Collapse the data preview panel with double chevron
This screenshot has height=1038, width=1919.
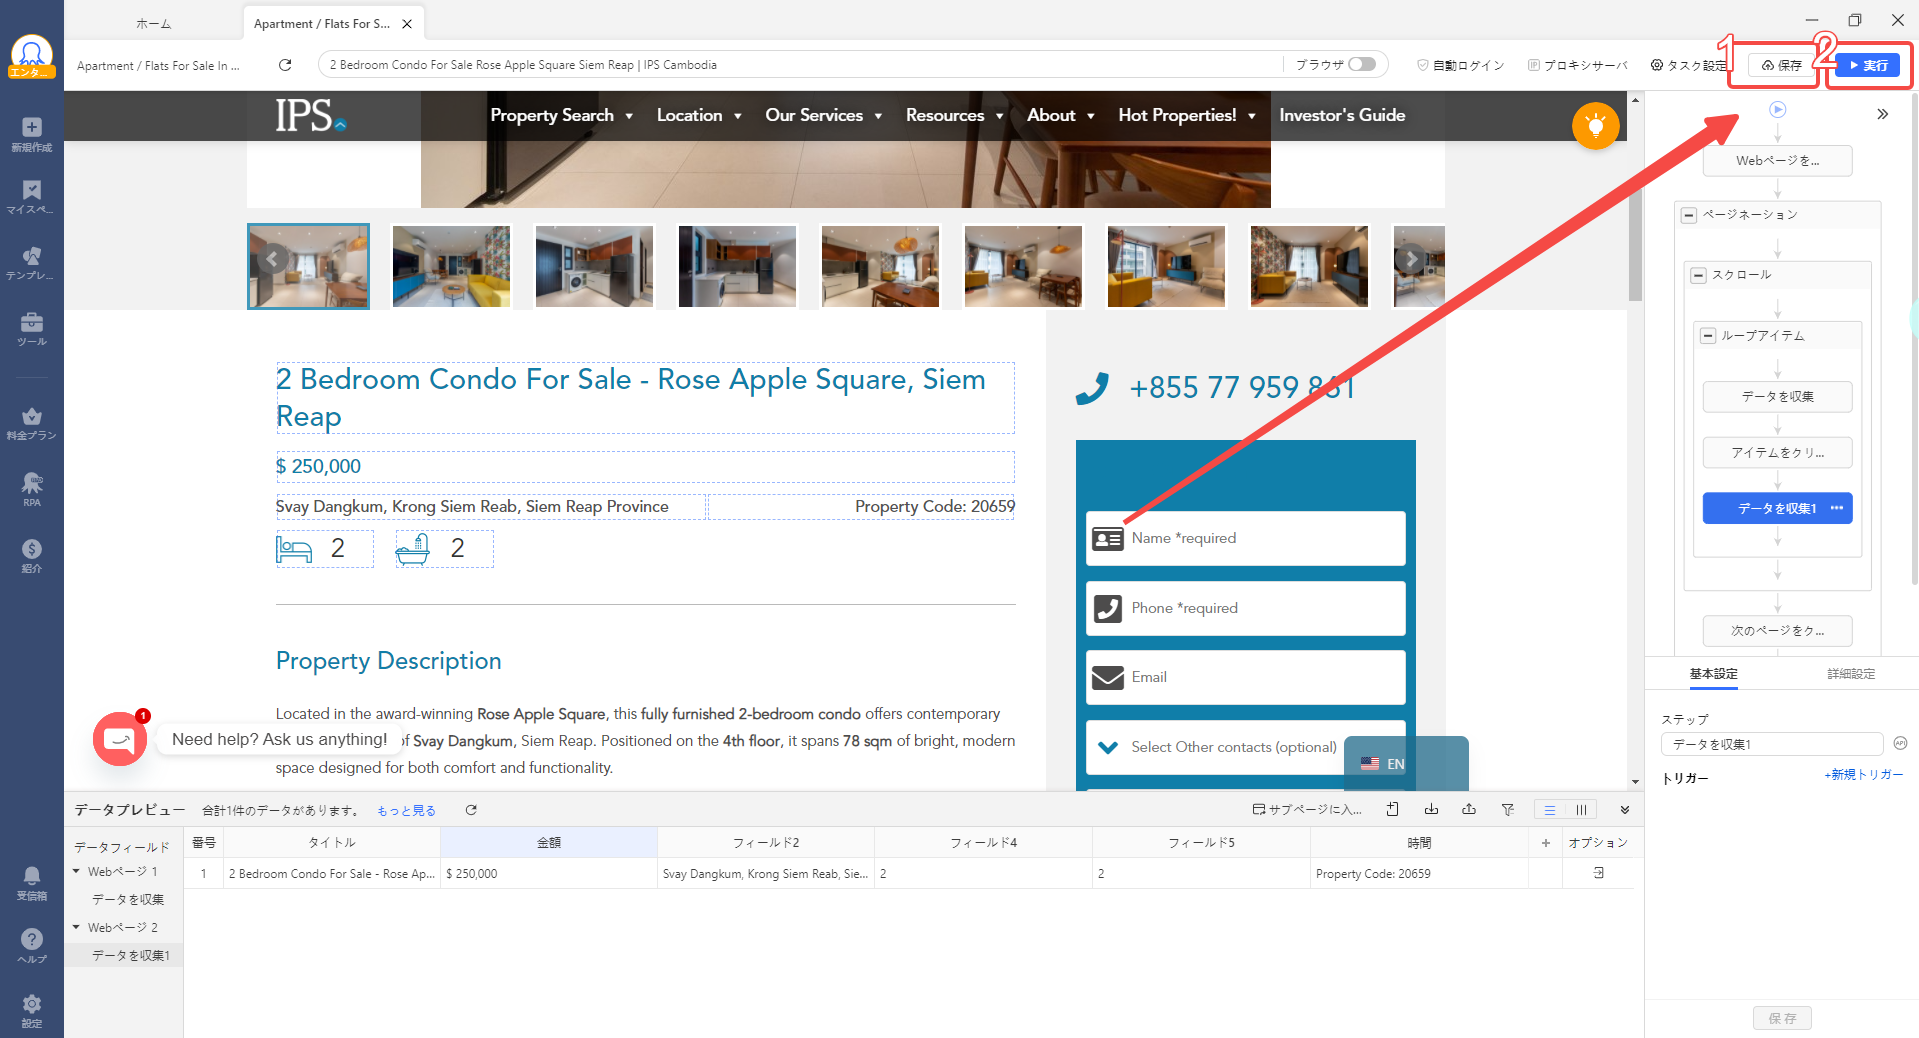pyautogui.click(x=1625, y=810)
